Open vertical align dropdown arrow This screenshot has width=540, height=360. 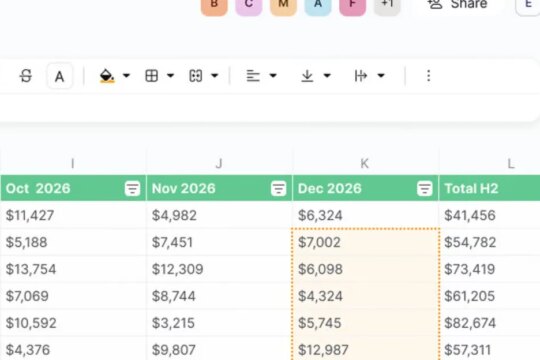point(327,75)
